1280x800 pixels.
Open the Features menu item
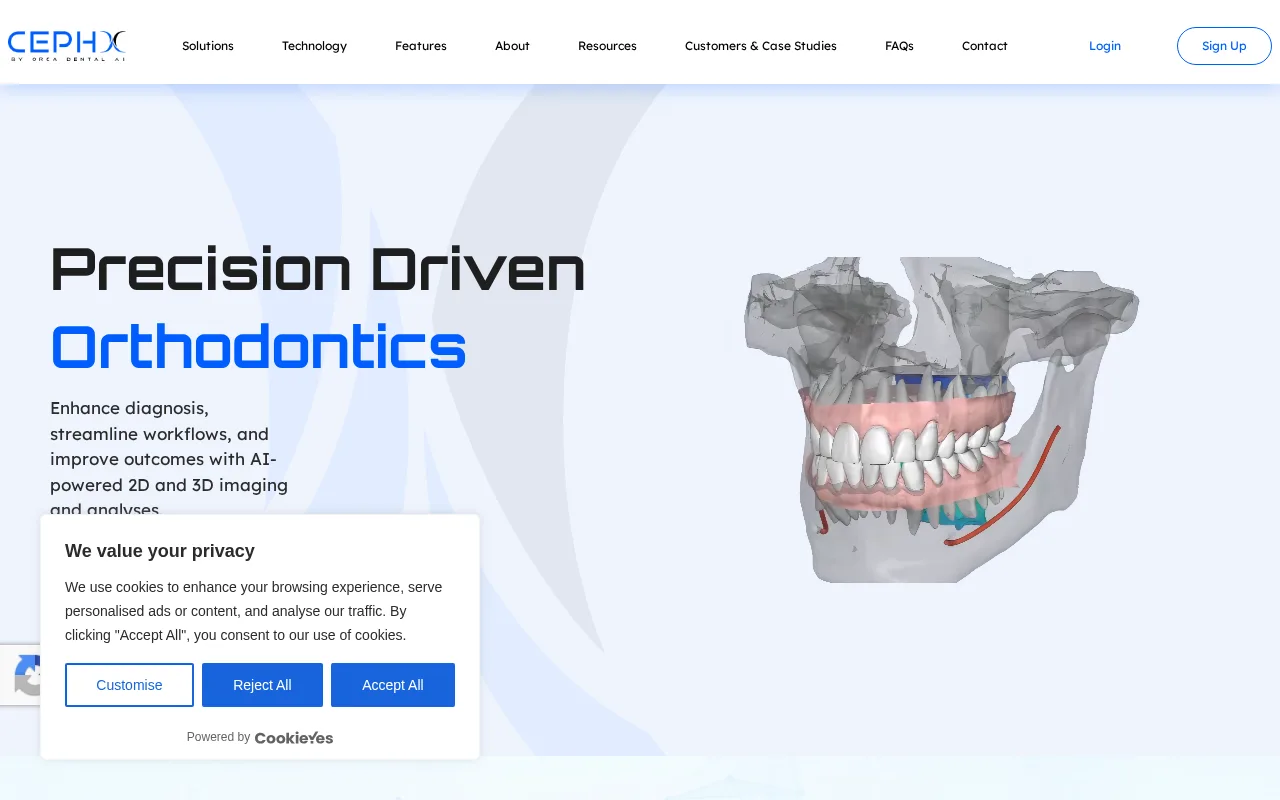pyautogui.click(x=421, y=46)
